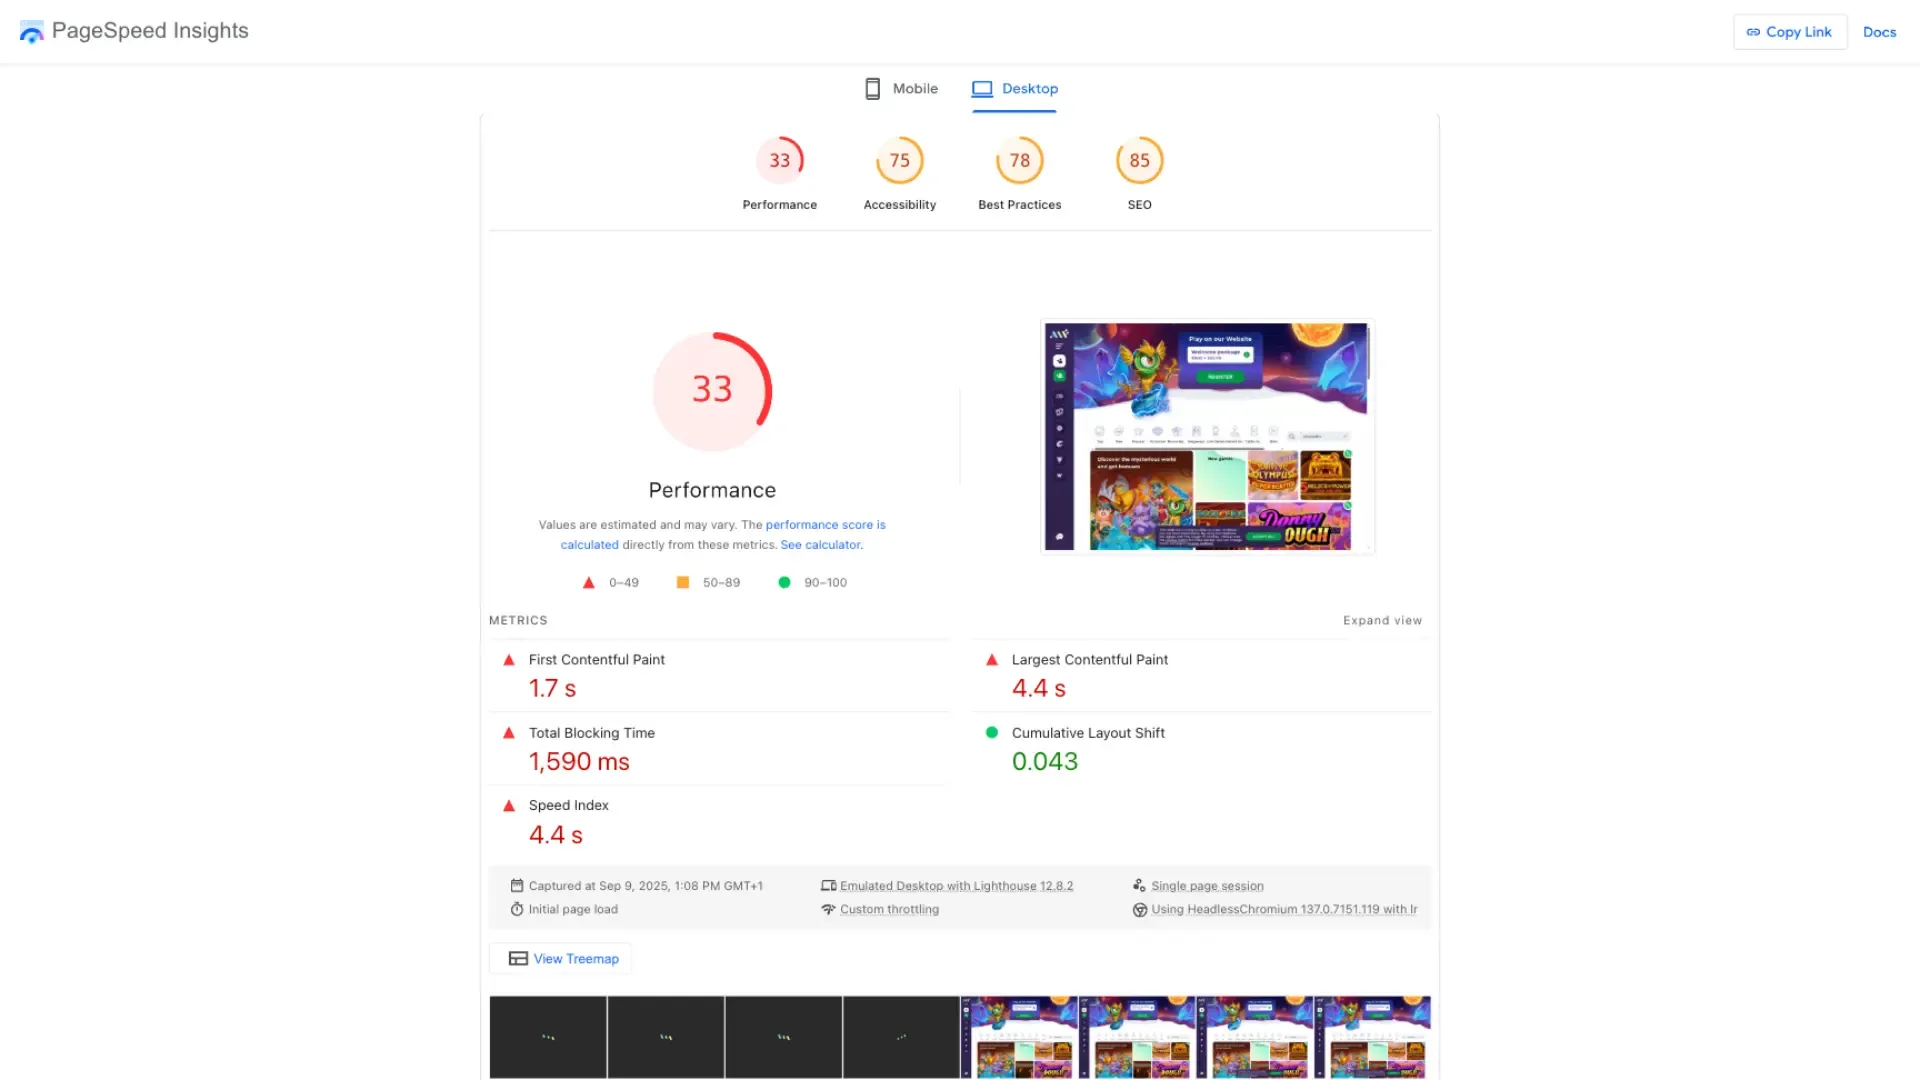
Task: Click the first filmstrip frame thumbnail
Action: coord(548,1037)
